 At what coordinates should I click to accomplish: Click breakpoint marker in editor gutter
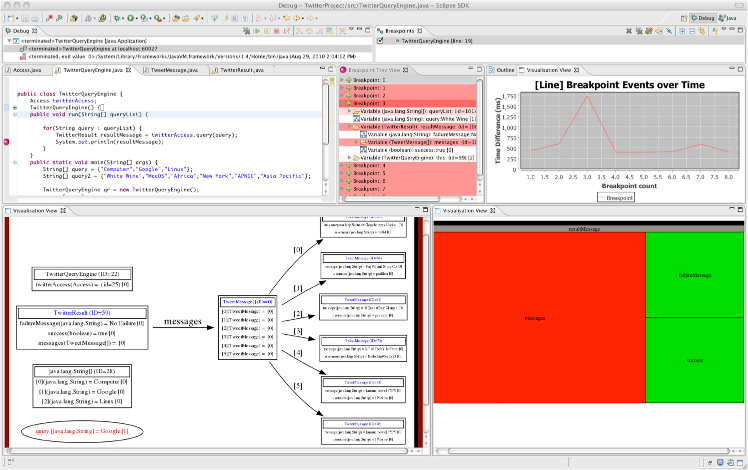(x=6, y=142)
